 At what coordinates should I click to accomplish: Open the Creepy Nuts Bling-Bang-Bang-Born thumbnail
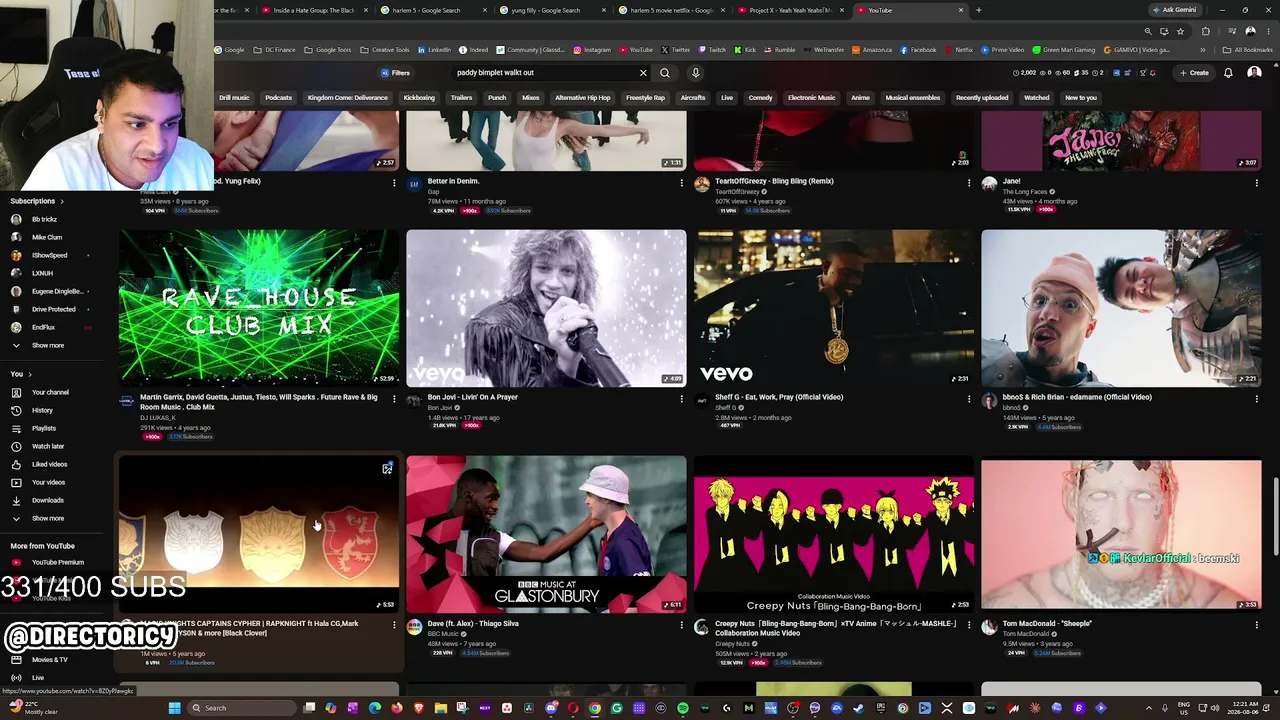(x=834, y=534)
